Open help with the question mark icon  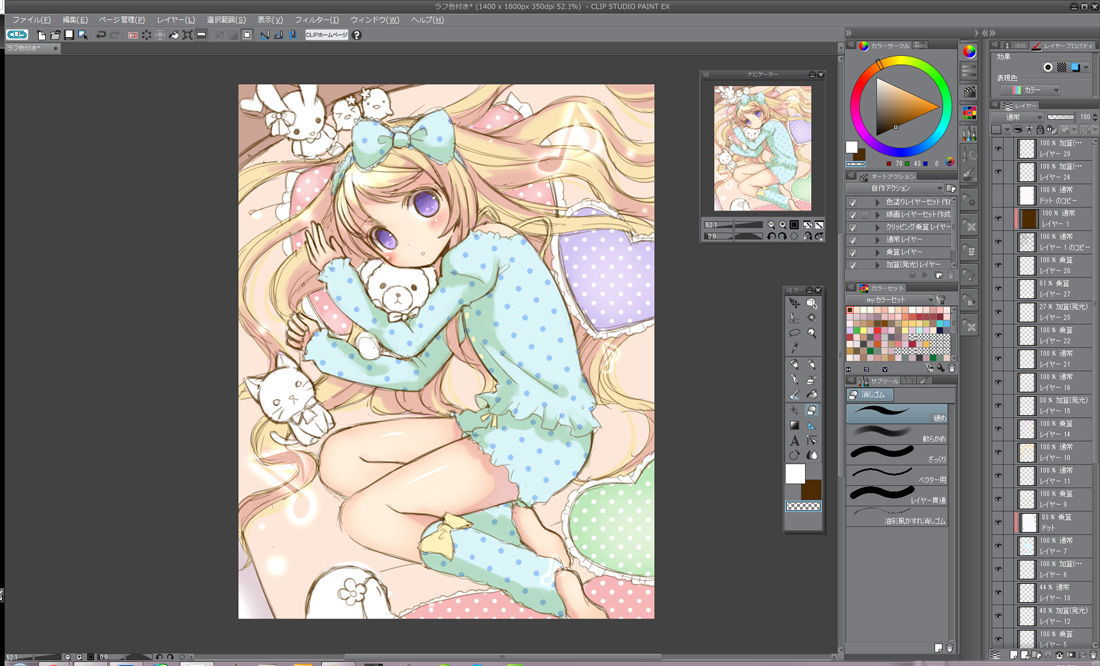tap(356, 35)
